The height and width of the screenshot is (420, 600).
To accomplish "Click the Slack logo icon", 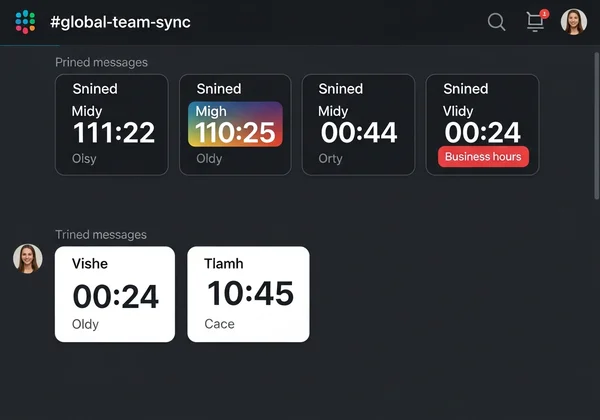I will [x=25, y=21].
